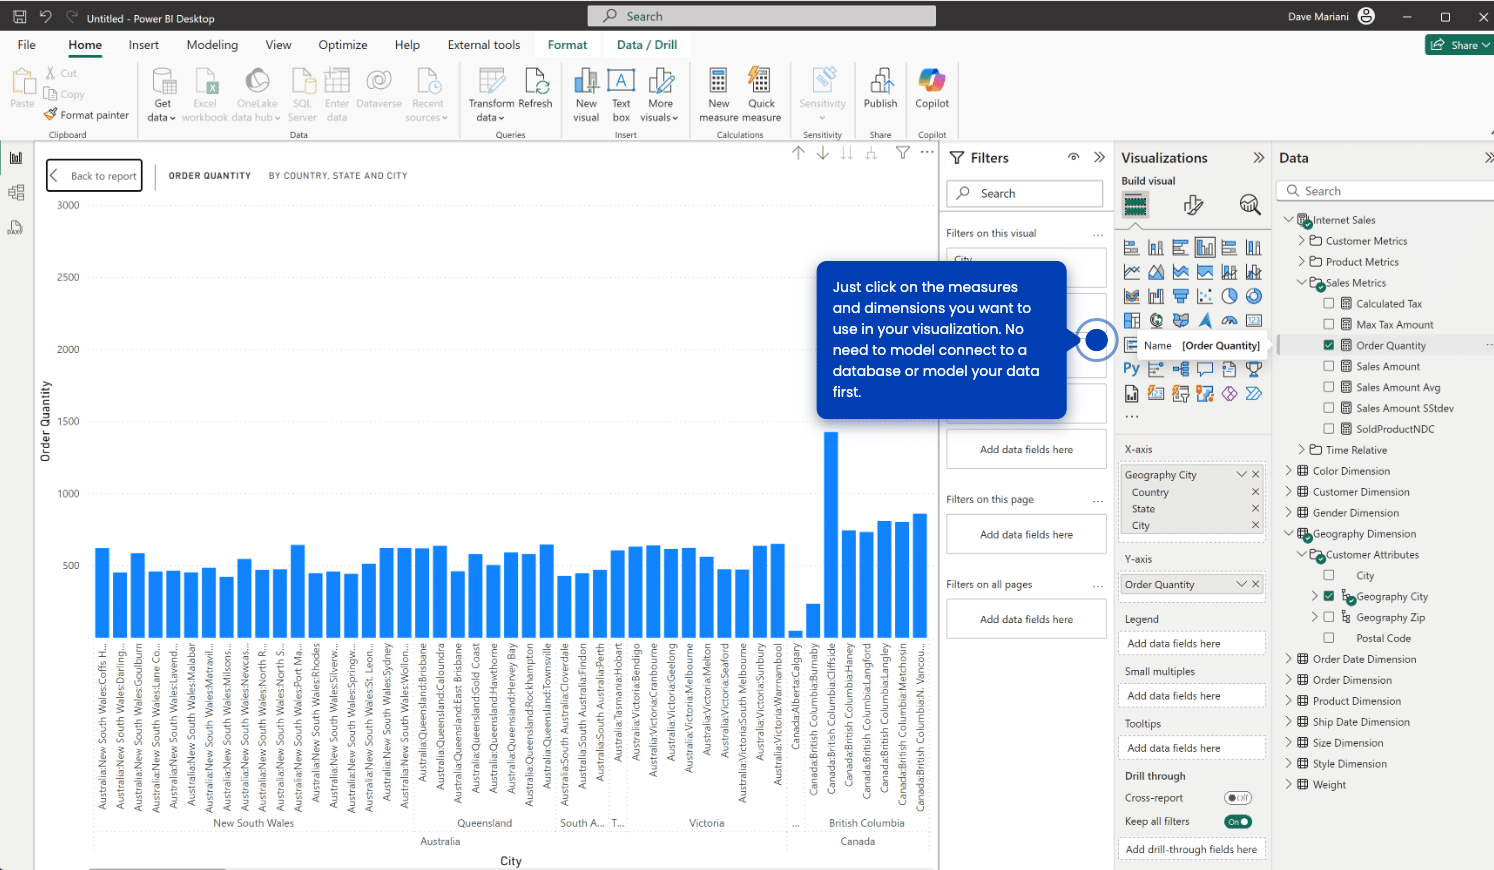Check the Calculated Tax measure
Viewport: 1494px width, 870px height.
tap(1329, 303)
